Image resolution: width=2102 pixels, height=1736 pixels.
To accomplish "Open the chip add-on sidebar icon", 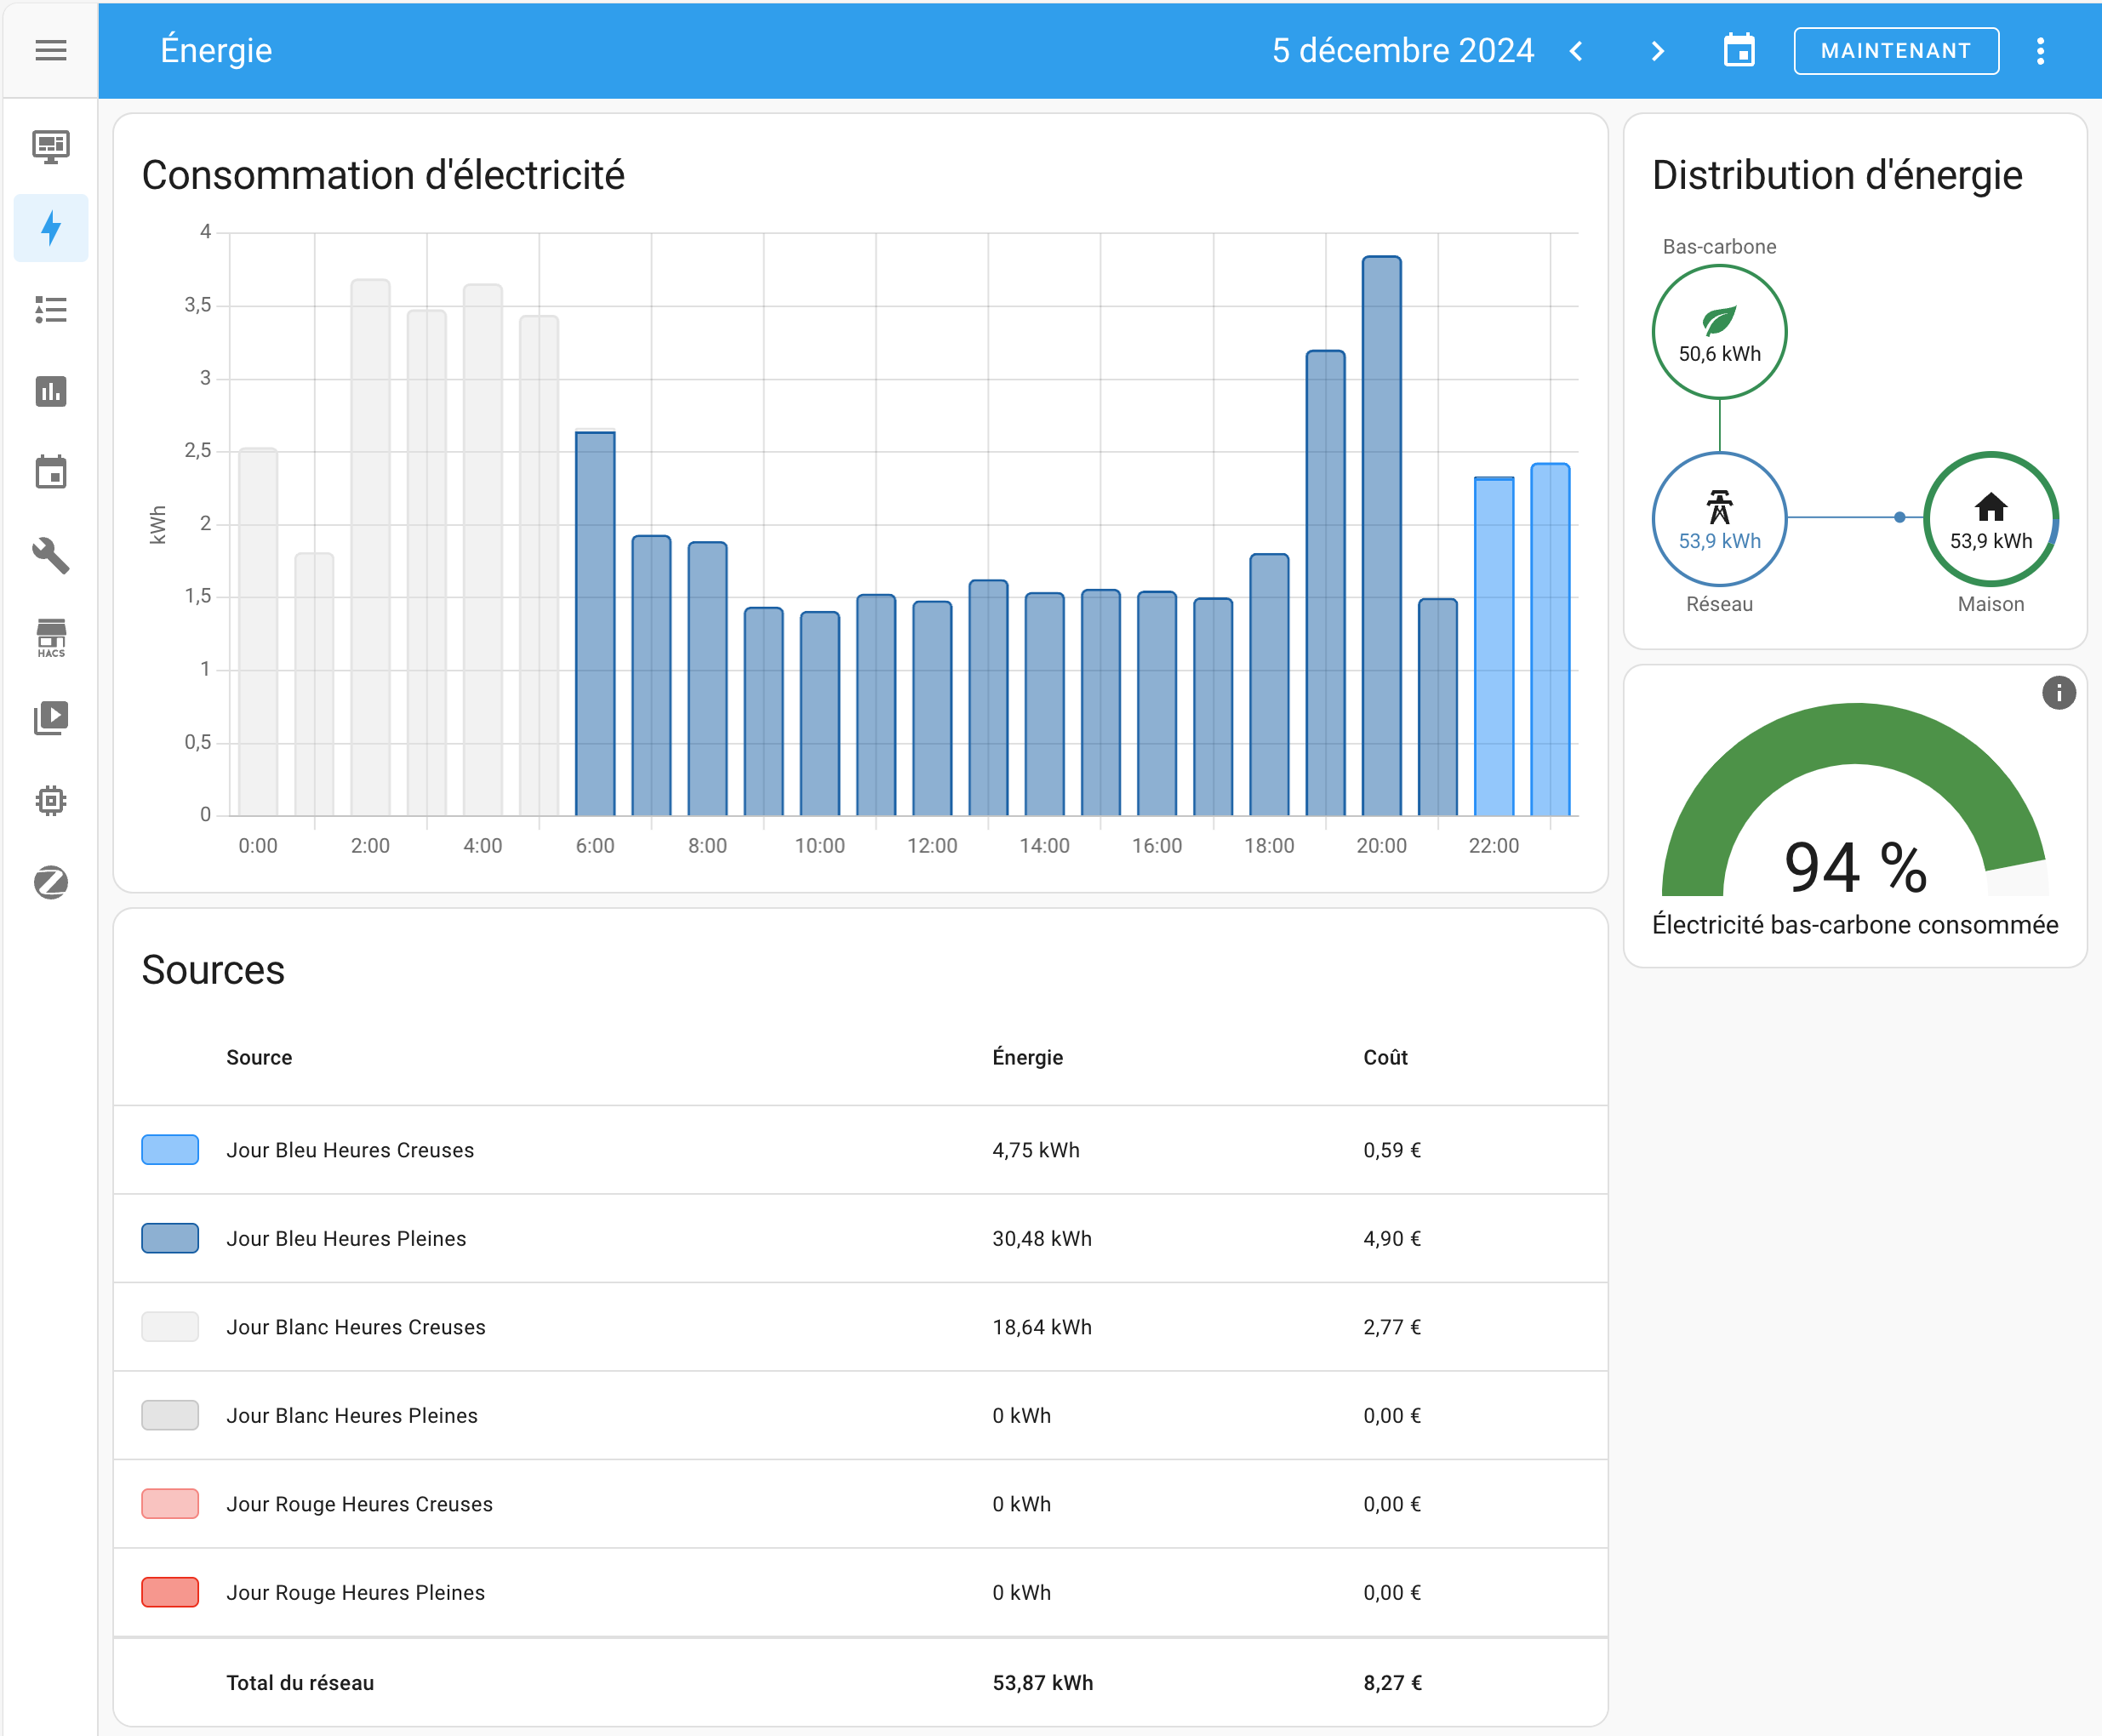I will tap(50, 800).
